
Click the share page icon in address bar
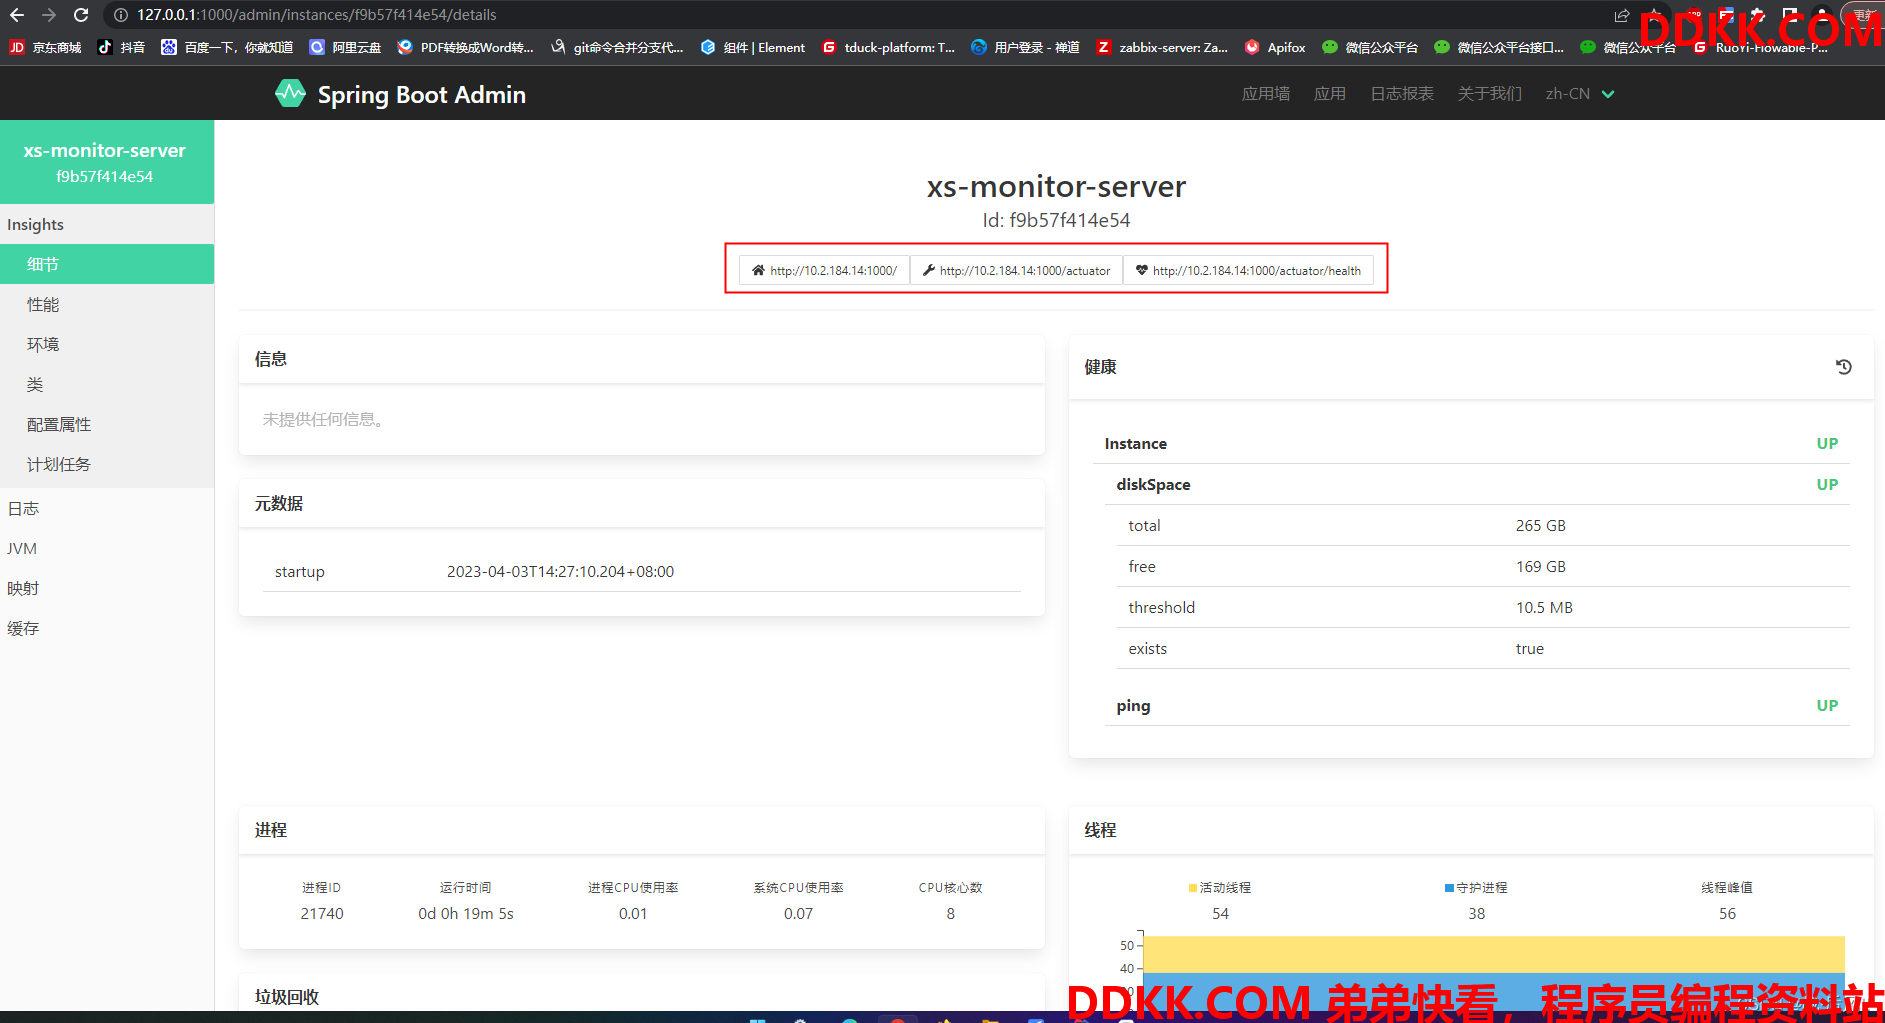(x=1622, y=15)
